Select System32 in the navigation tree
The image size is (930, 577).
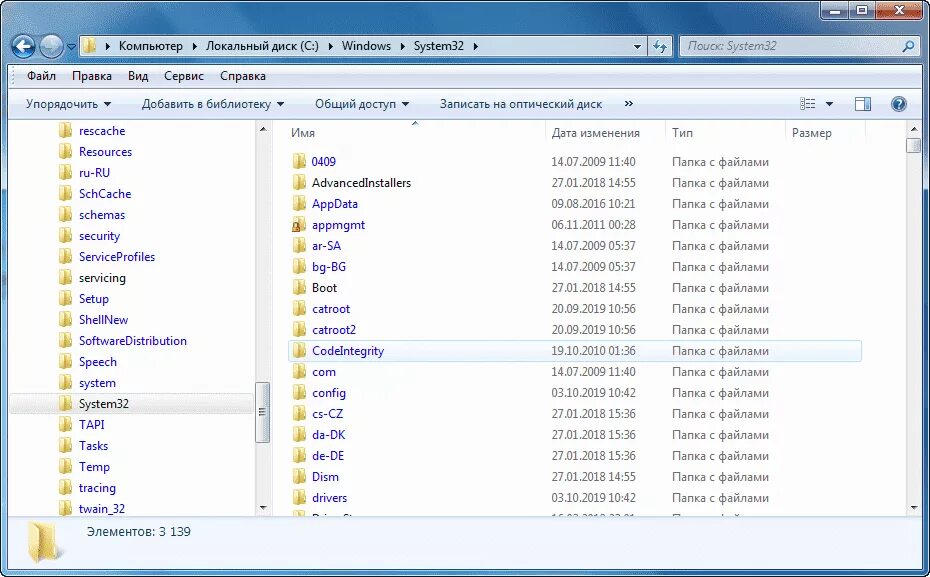click(104, 404)
